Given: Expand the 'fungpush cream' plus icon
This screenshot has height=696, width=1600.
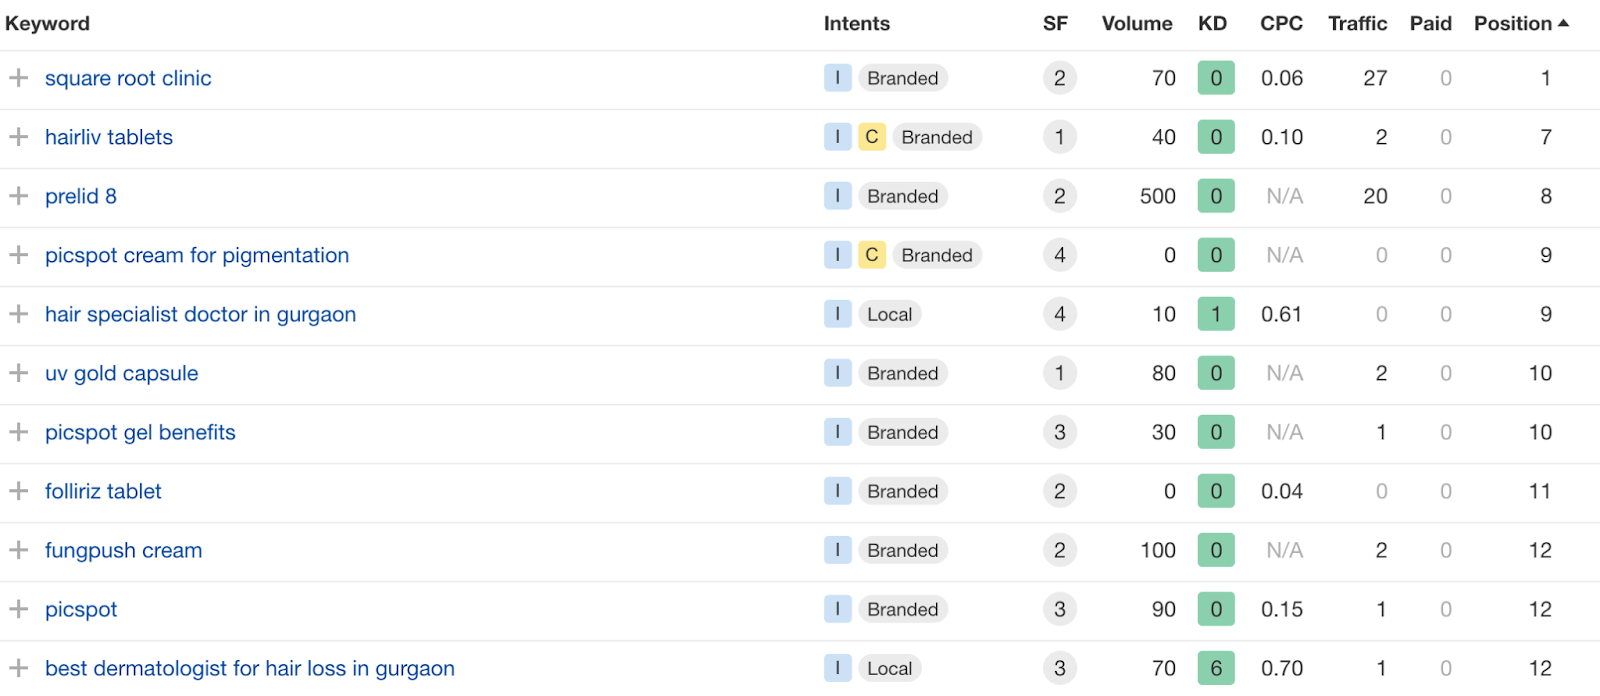Looking at the screenshot, I should [x=18, y=550].
